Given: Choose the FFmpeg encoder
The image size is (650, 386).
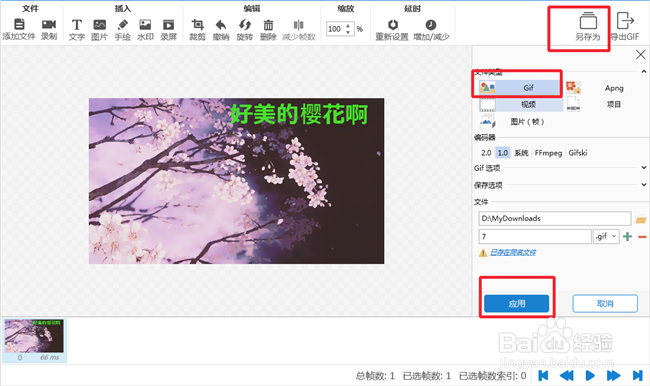Looking at the screenshot, I should (x=548, y=153).
